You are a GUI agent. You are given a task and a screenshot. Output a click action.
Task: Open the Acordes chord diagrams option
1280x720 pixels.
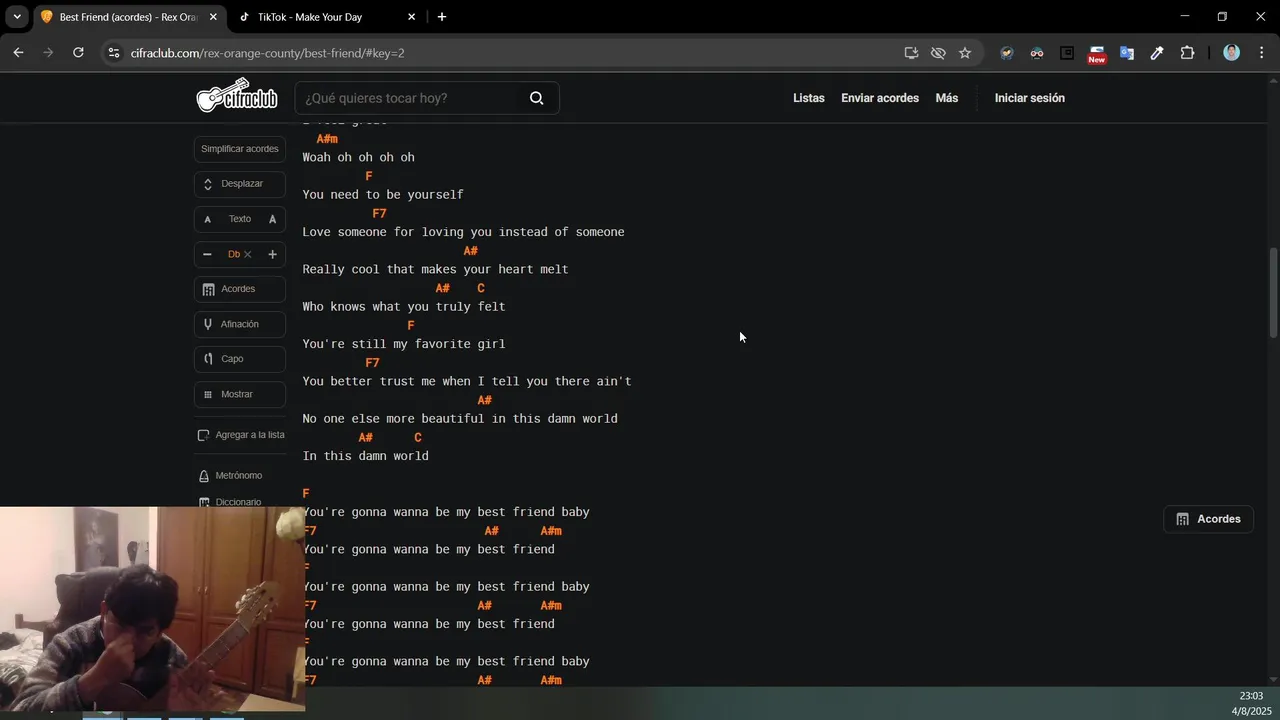(240, 289)
